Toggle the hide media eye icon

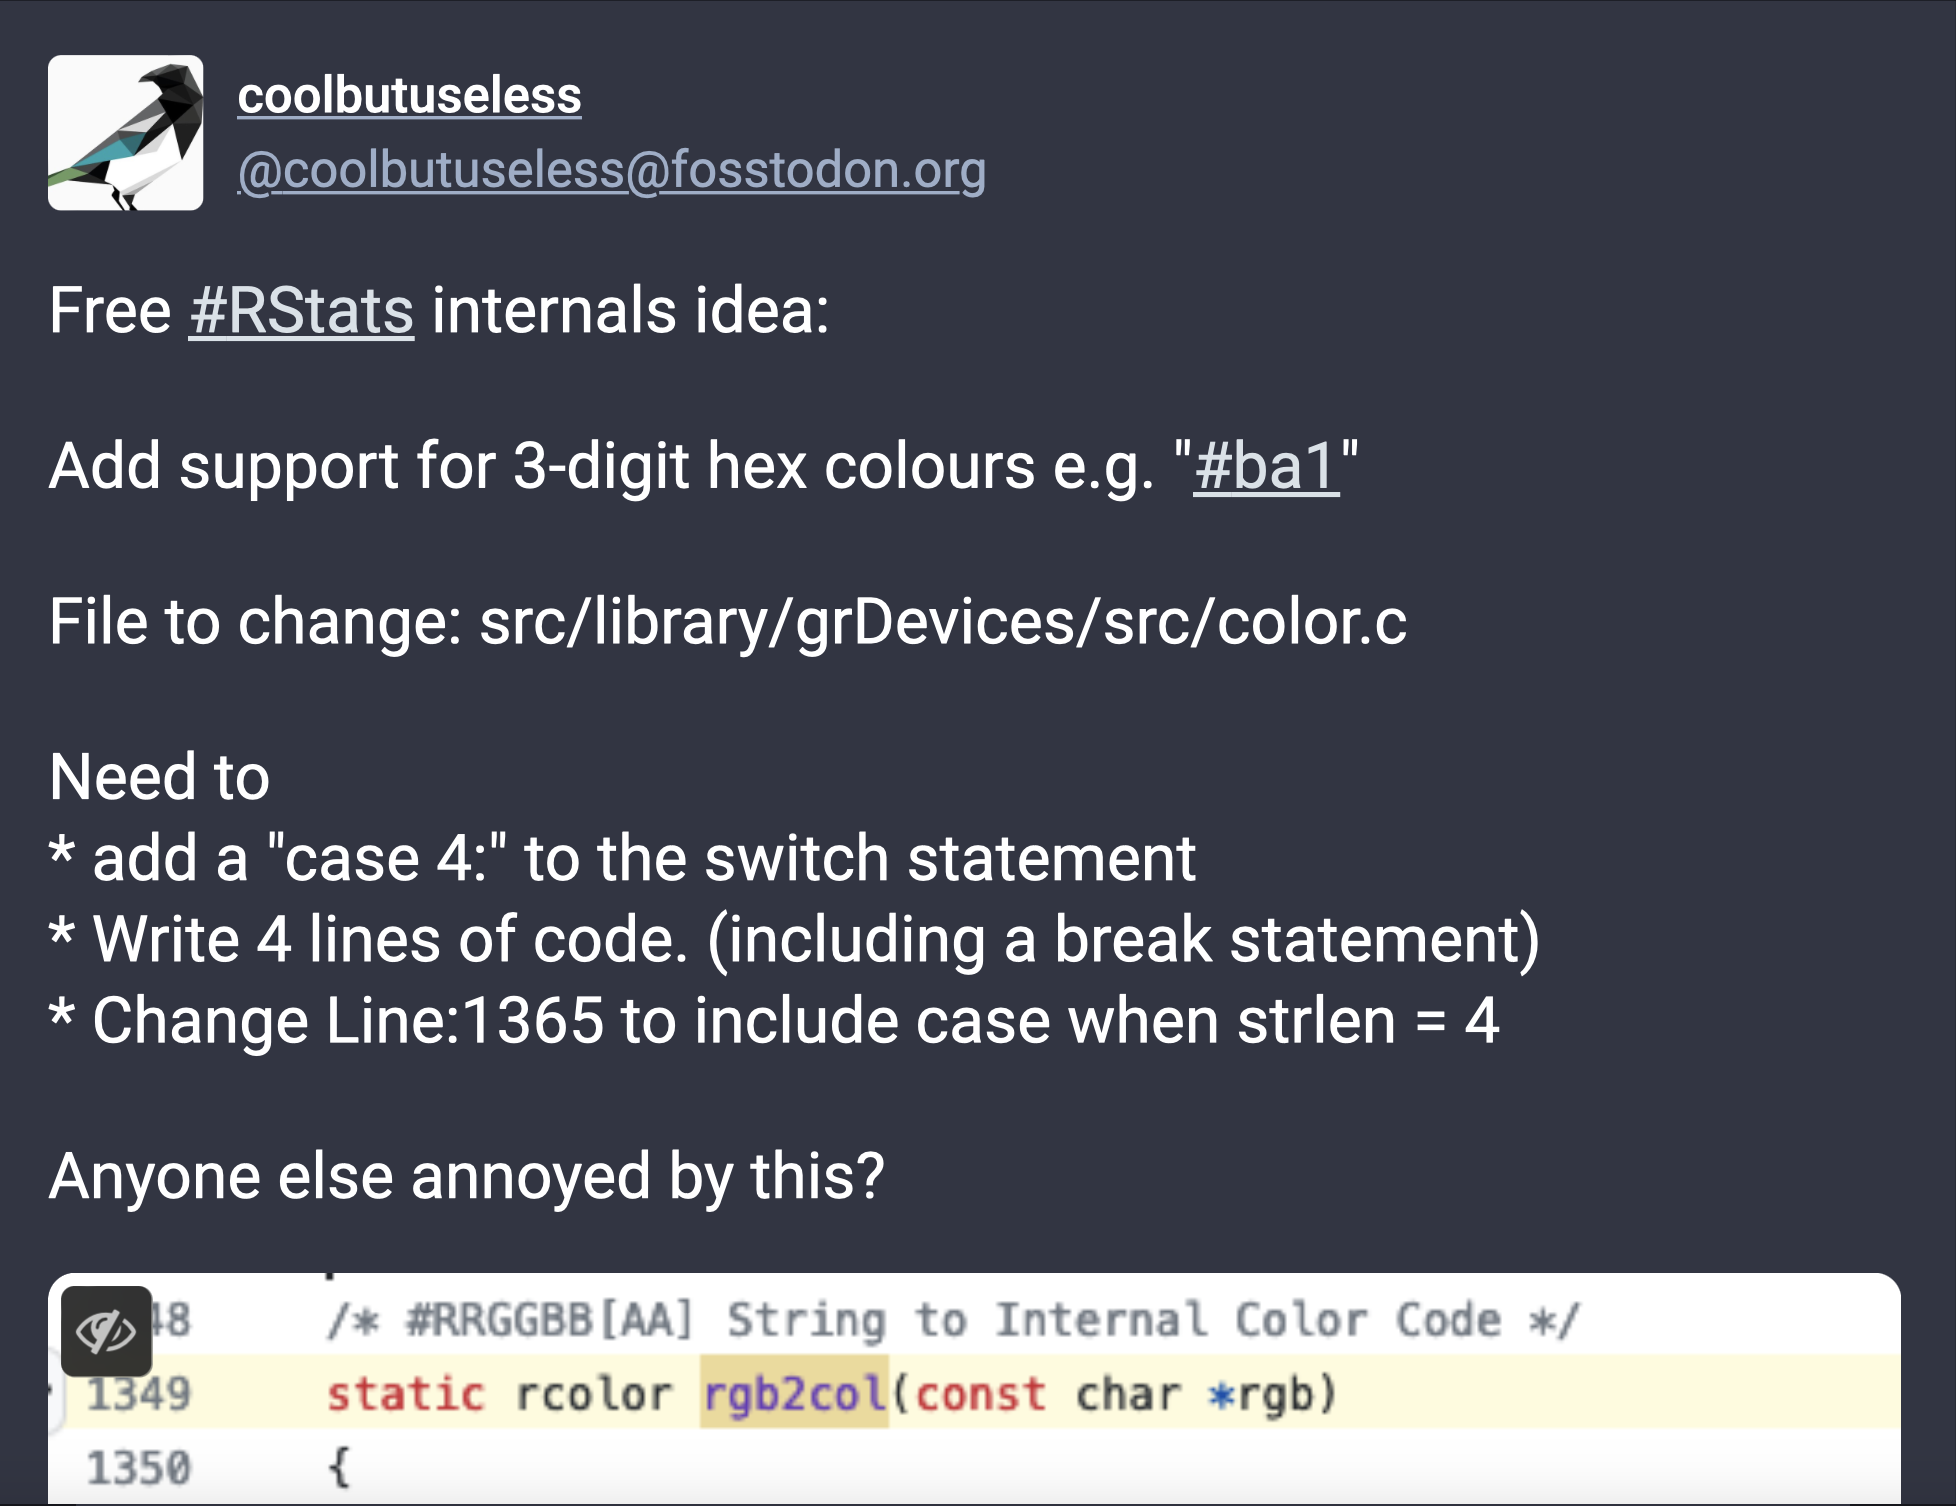pyautogui.click(x=106, y=1331)
